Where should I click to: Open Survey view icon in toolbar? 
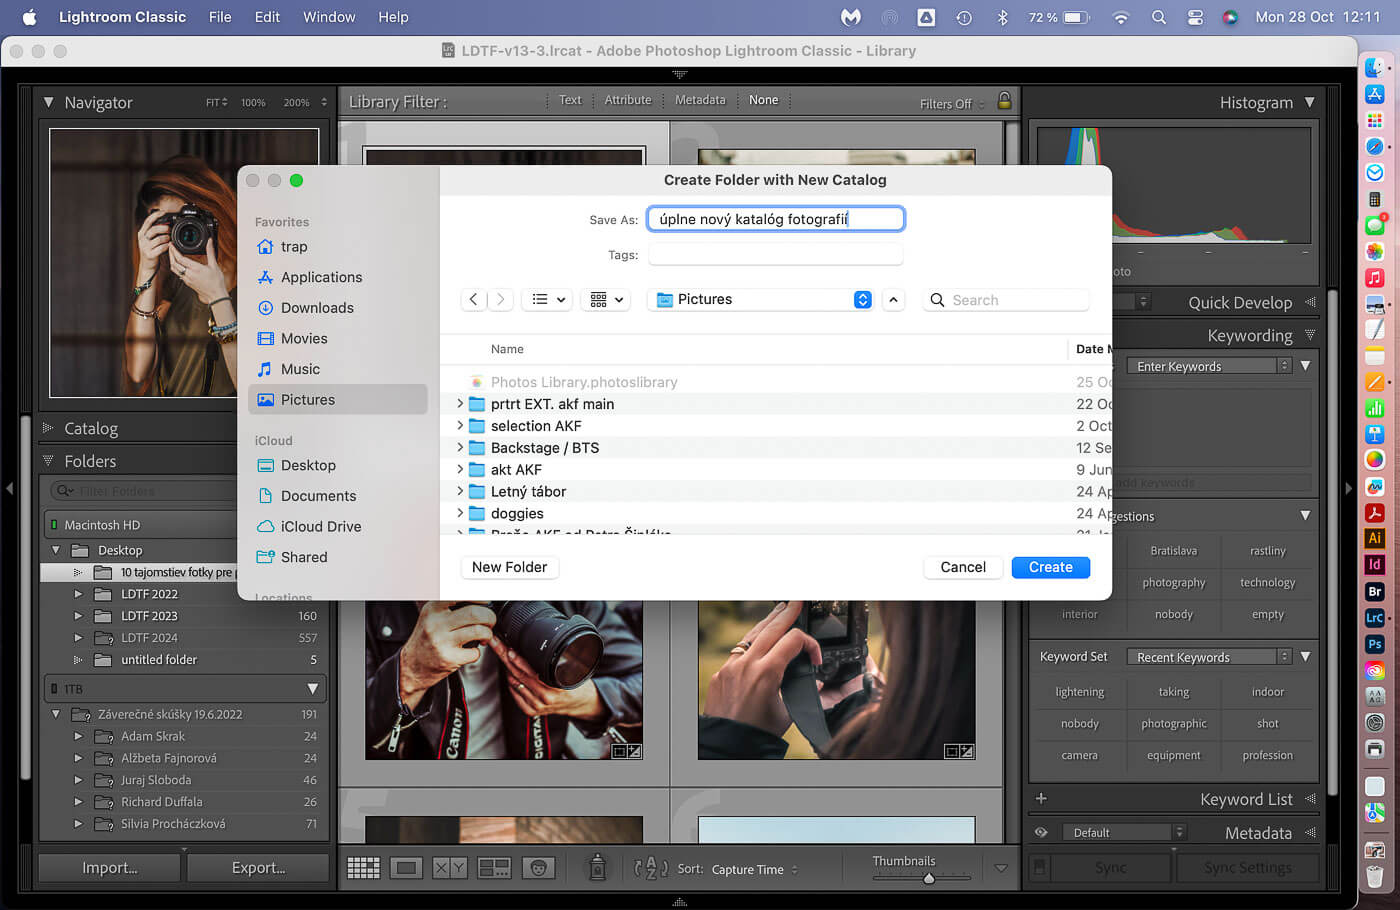click(x=494, y=868)
